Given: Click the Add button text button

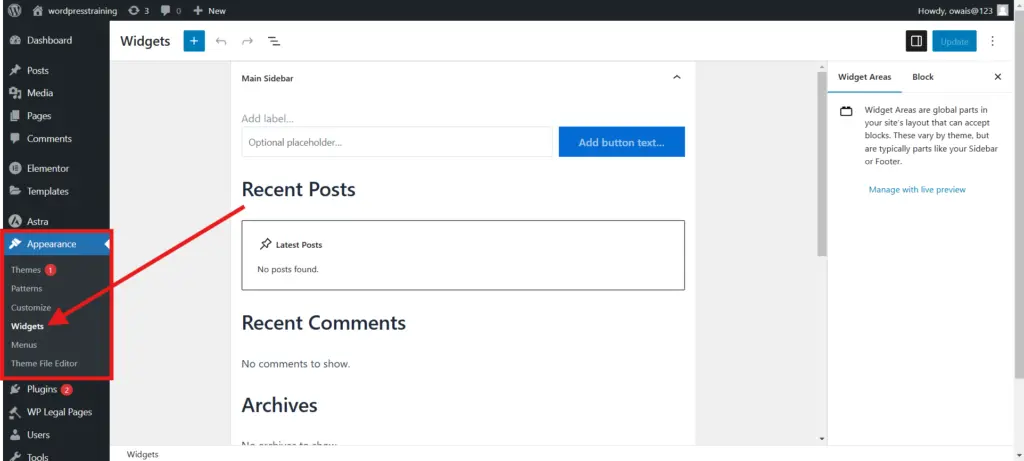Looking at the screenshot, I should 622,142.
